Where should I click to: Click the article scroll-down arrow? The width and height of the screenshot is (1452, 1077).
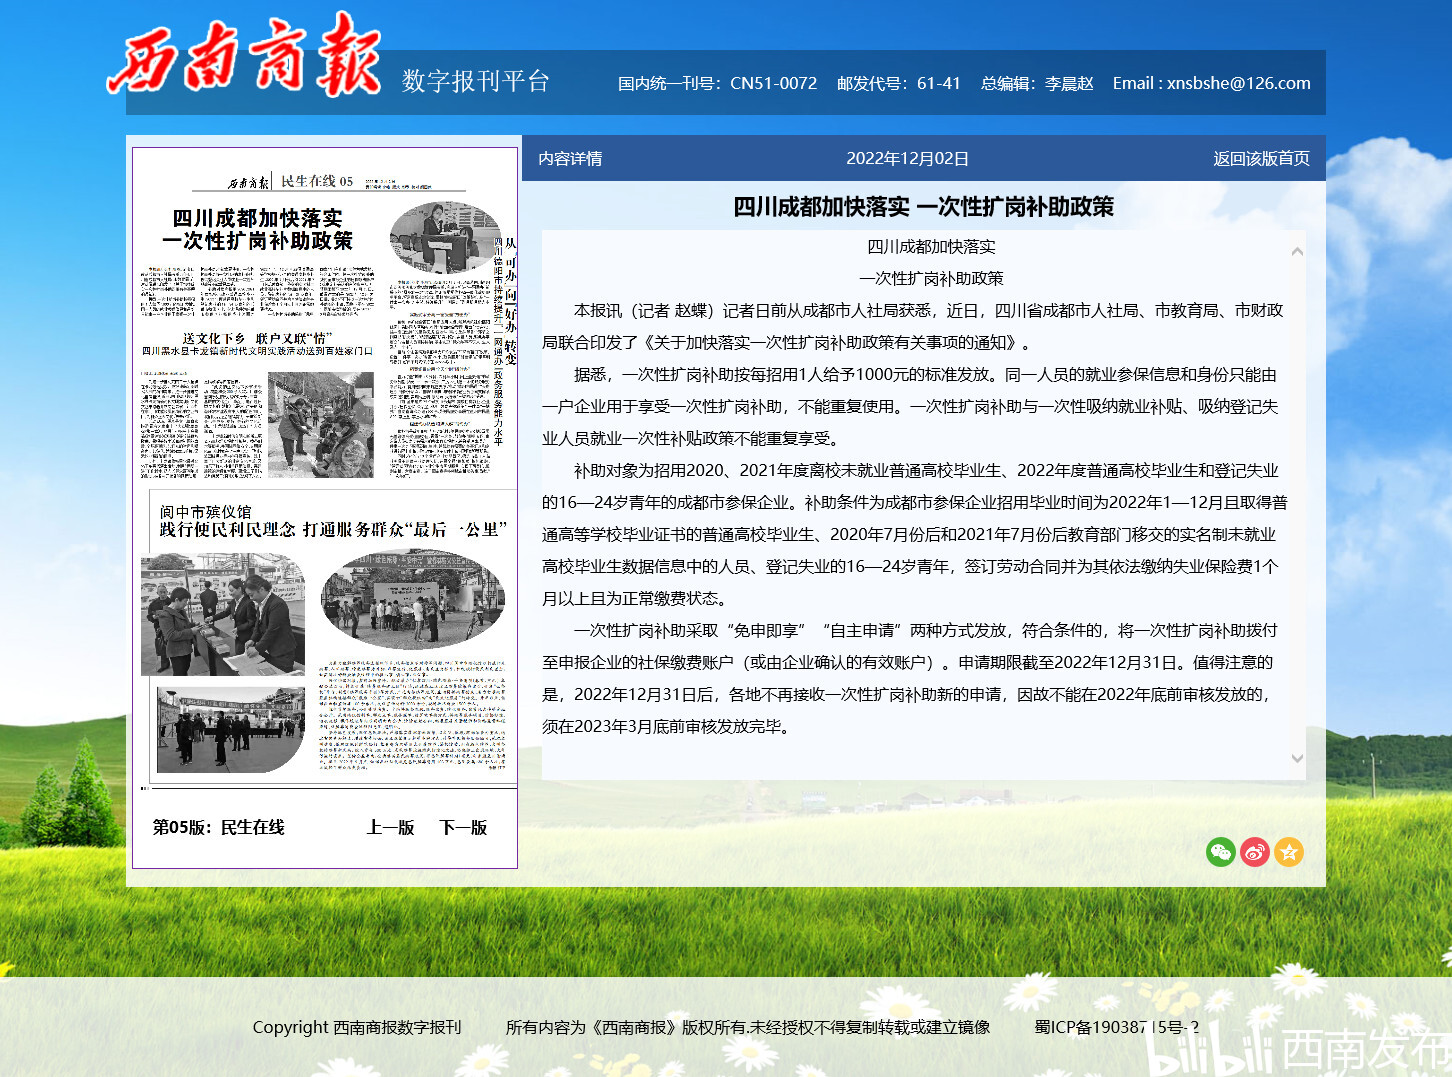1297,758
